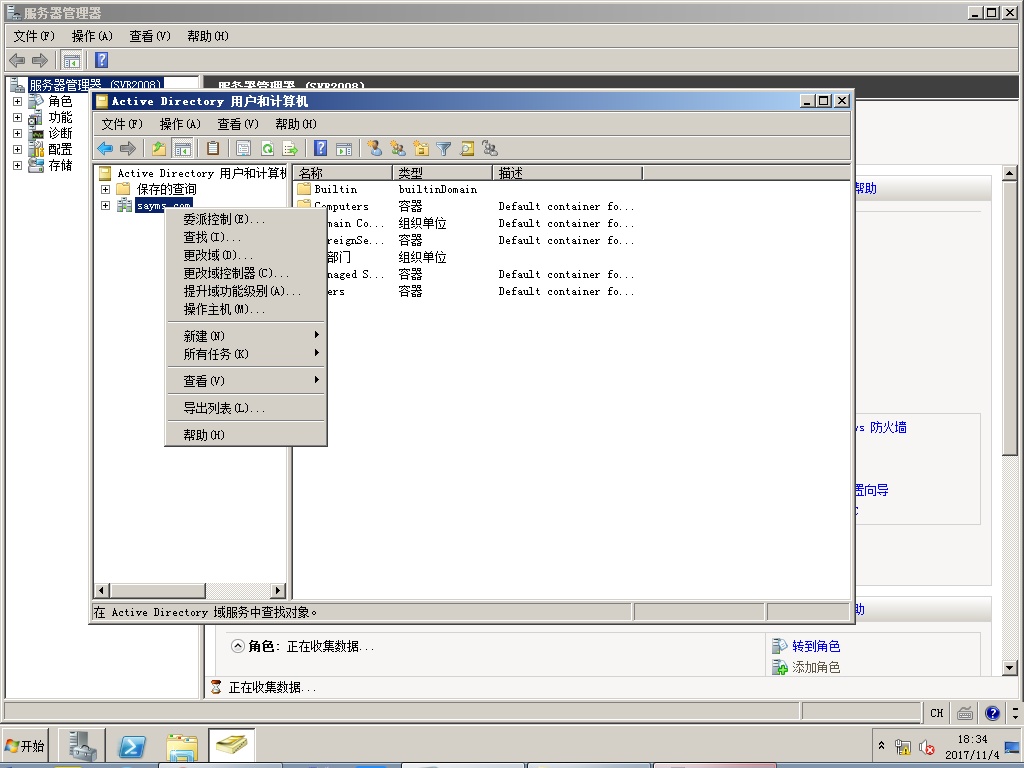1024x768 pixels.
Task: Expand the 功能 node in Server Manager tree
Action: tap(17, 117)
